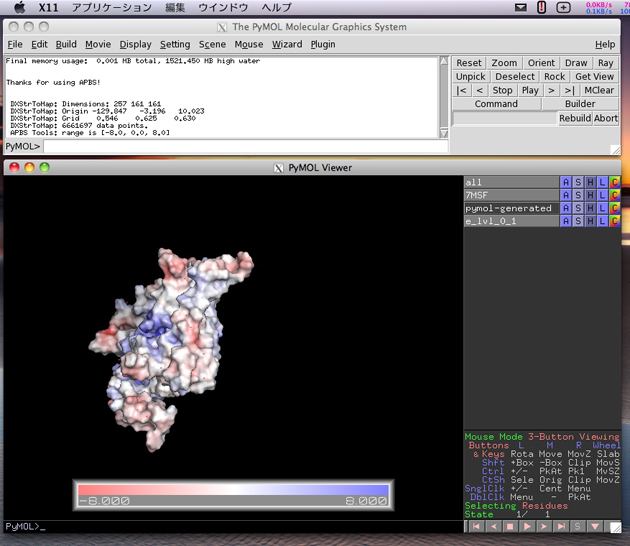Open the A action menu for e_lvl_0_1

click(x=566, y=221)
